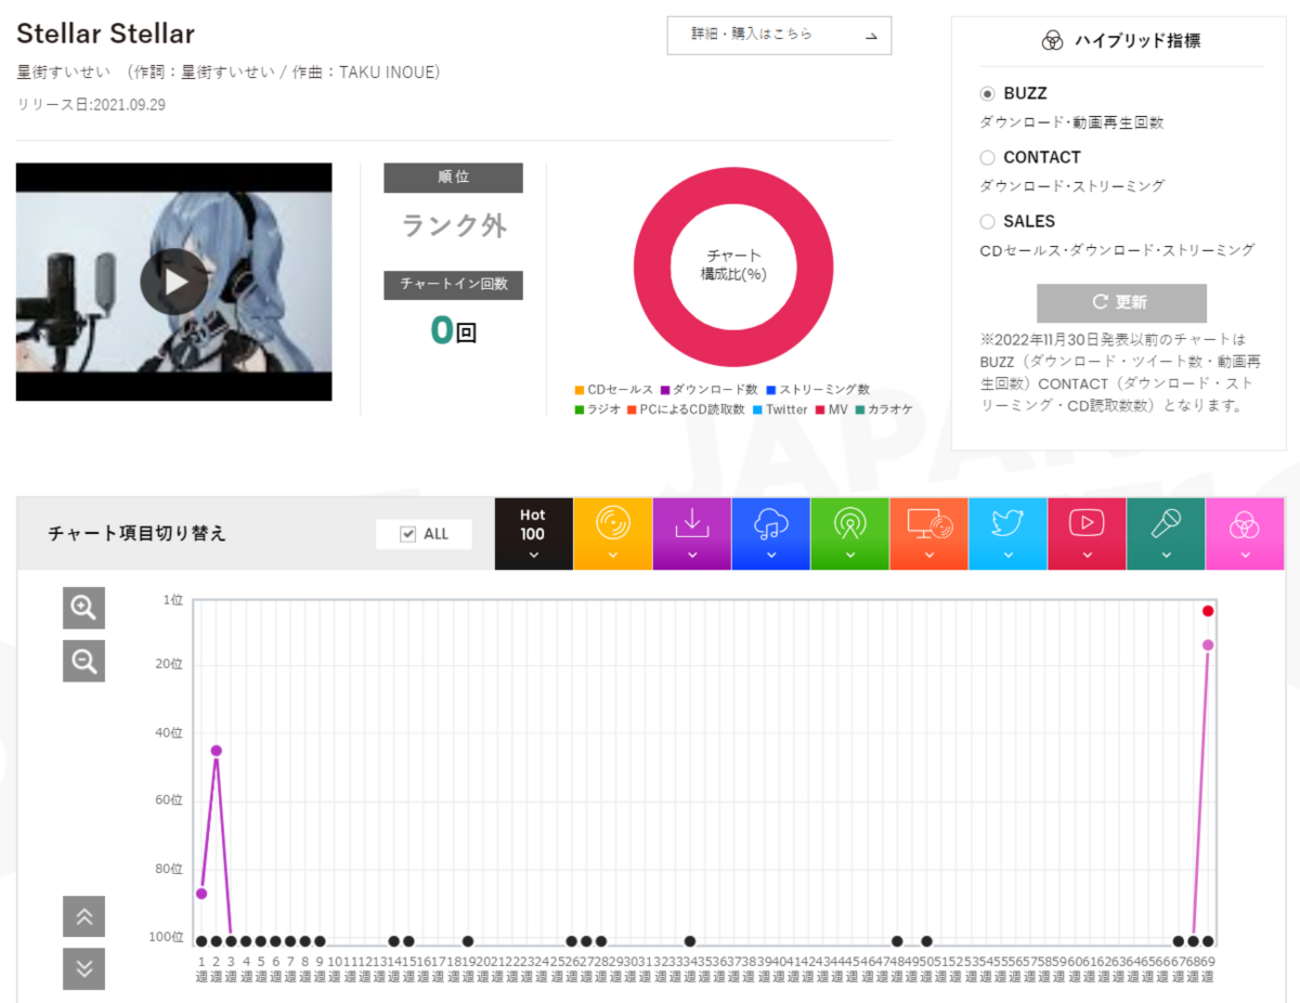Click the purple ダウンロード数 legend swatch
This screenshot has height=1003, width=1300.
pos(665,390)
